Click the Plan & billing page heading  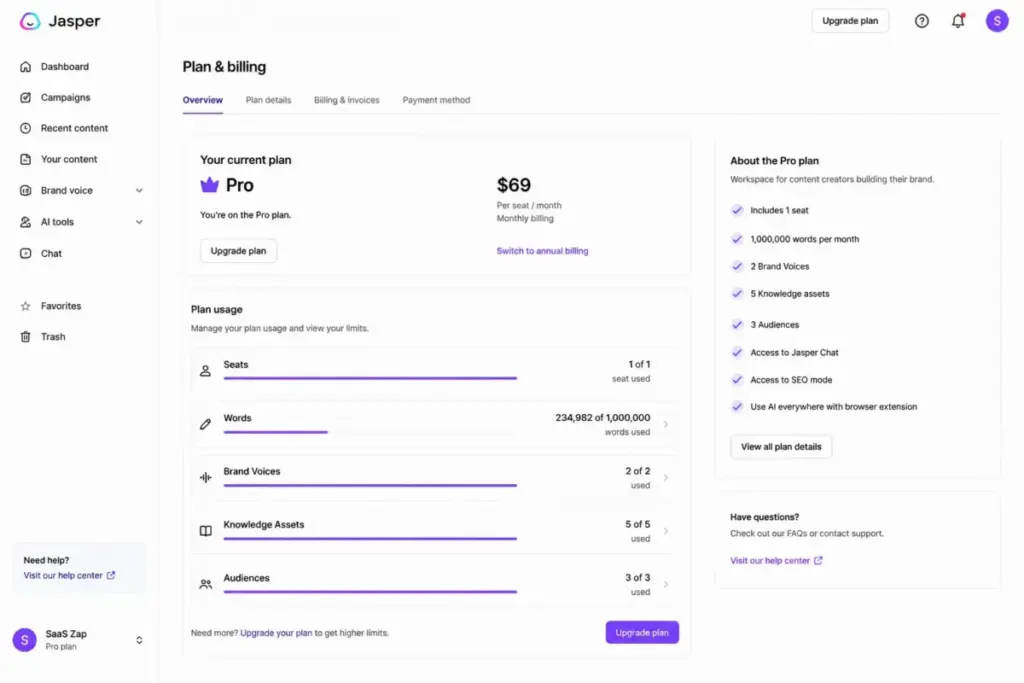224,67
